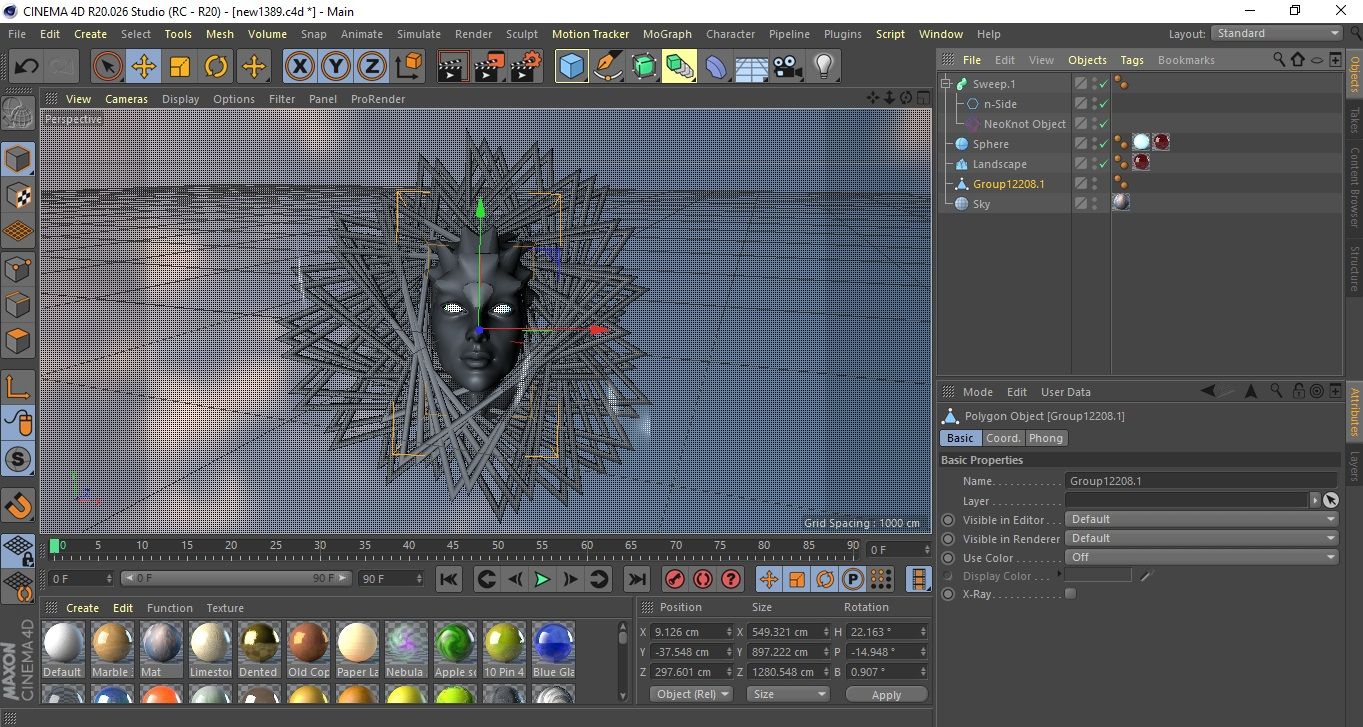The width and height of the screenshot is (1363, 727).
Task: Select the NeoKnot Object in the hierarchy
Action: 1024,124
